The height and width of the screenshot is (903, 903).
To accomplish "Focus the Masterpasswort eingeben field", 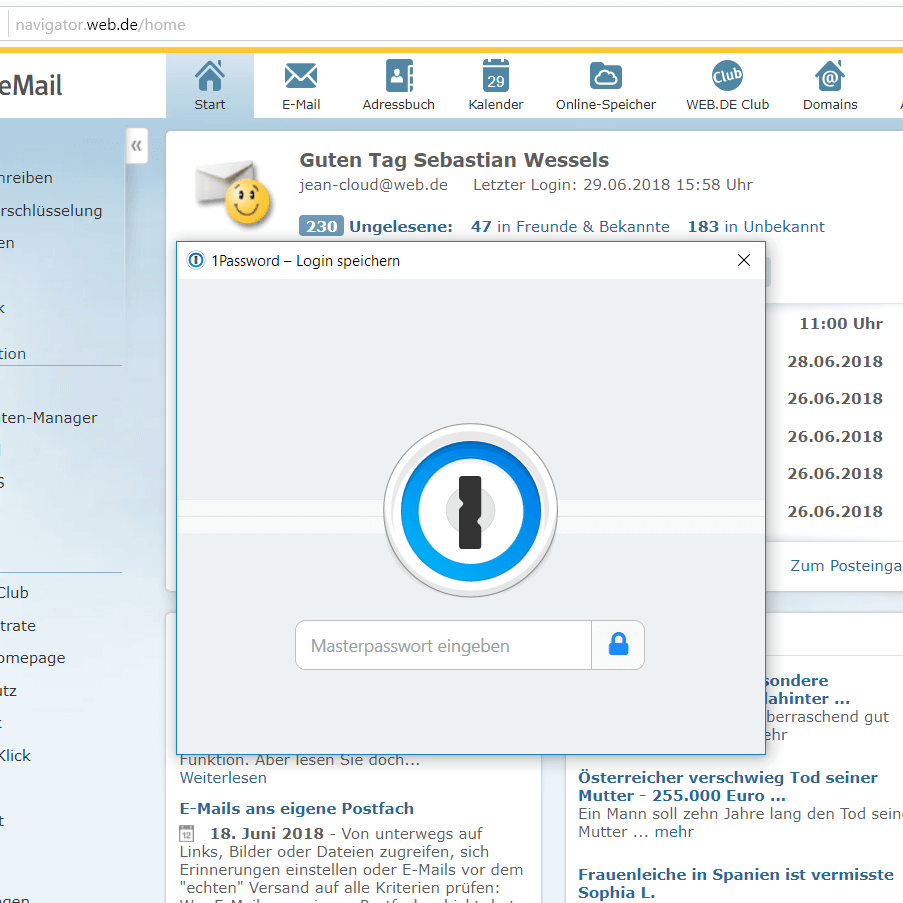I will pyautogui.click(x=443, y=645).
